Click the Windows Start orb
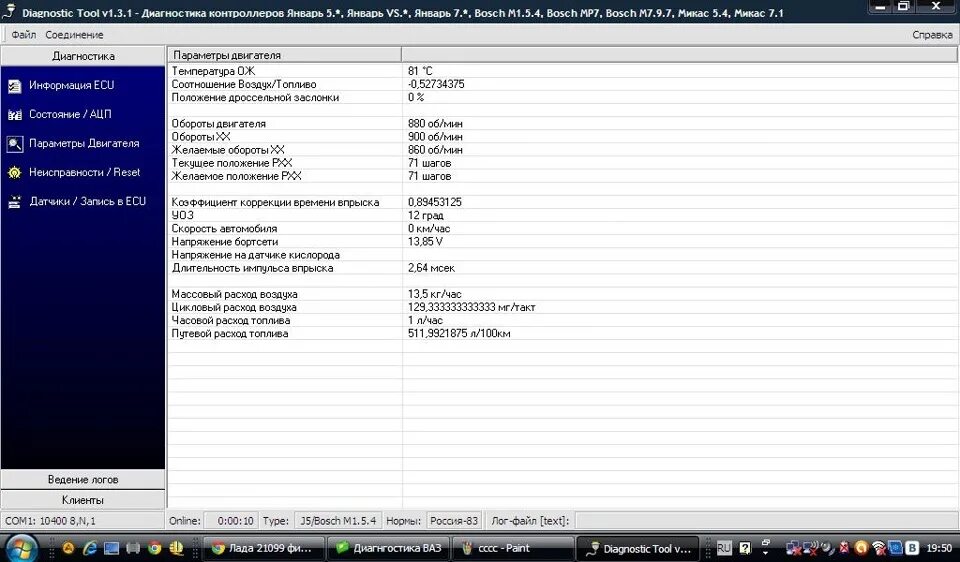 click(x=22, y=547)
